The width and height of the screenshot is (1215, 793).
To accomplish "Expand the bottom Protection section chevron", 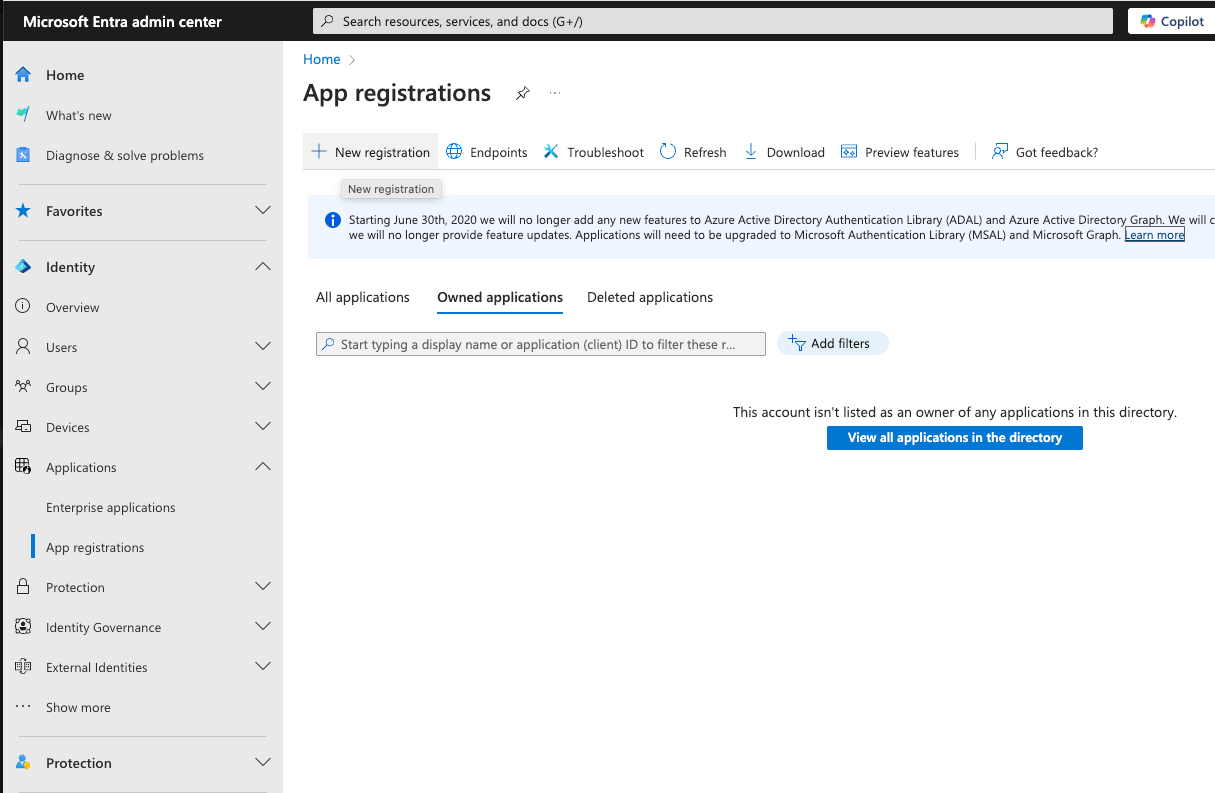I will [x=263, y=763].
